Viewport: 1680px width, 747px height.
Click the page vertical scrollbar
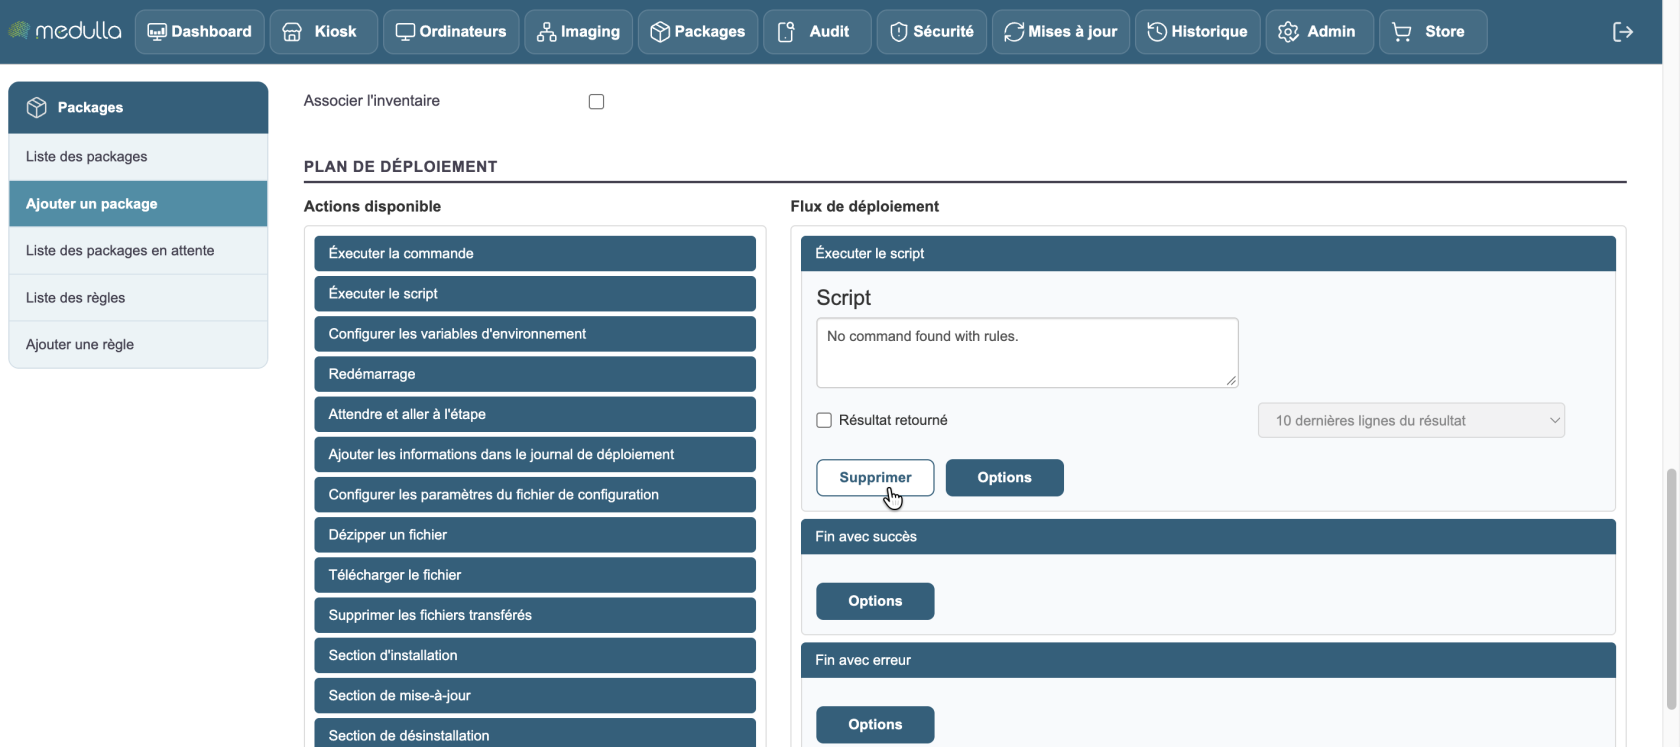pos(1671,589)
